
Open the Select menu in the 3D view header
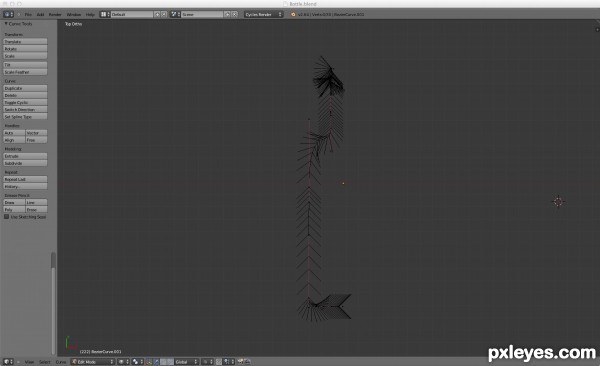[x=44, y=362]
